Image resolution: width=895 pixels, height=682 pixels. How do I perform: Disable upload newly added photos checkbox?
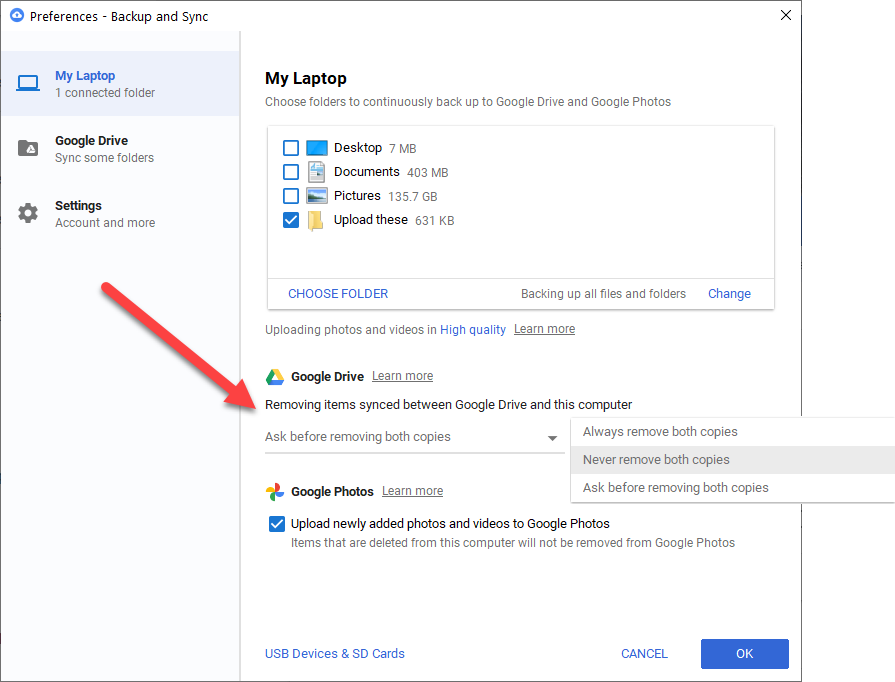tap(277, 524)
